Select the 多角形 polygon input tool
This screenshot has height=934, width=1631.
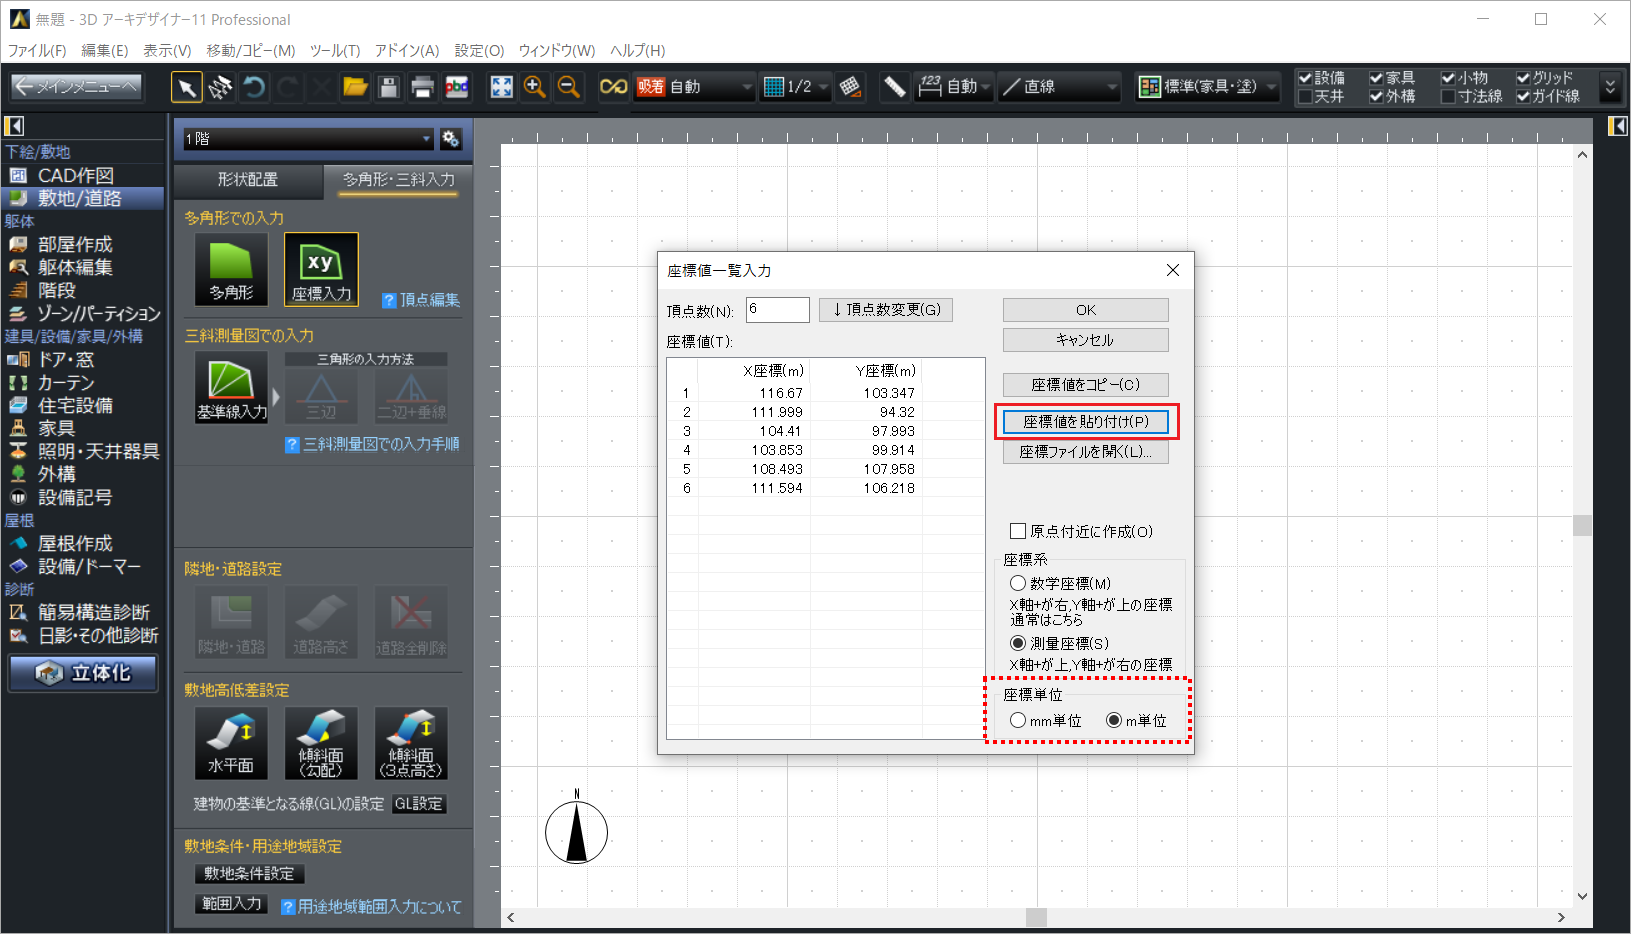pyautogui.click(x=231, y=268)
